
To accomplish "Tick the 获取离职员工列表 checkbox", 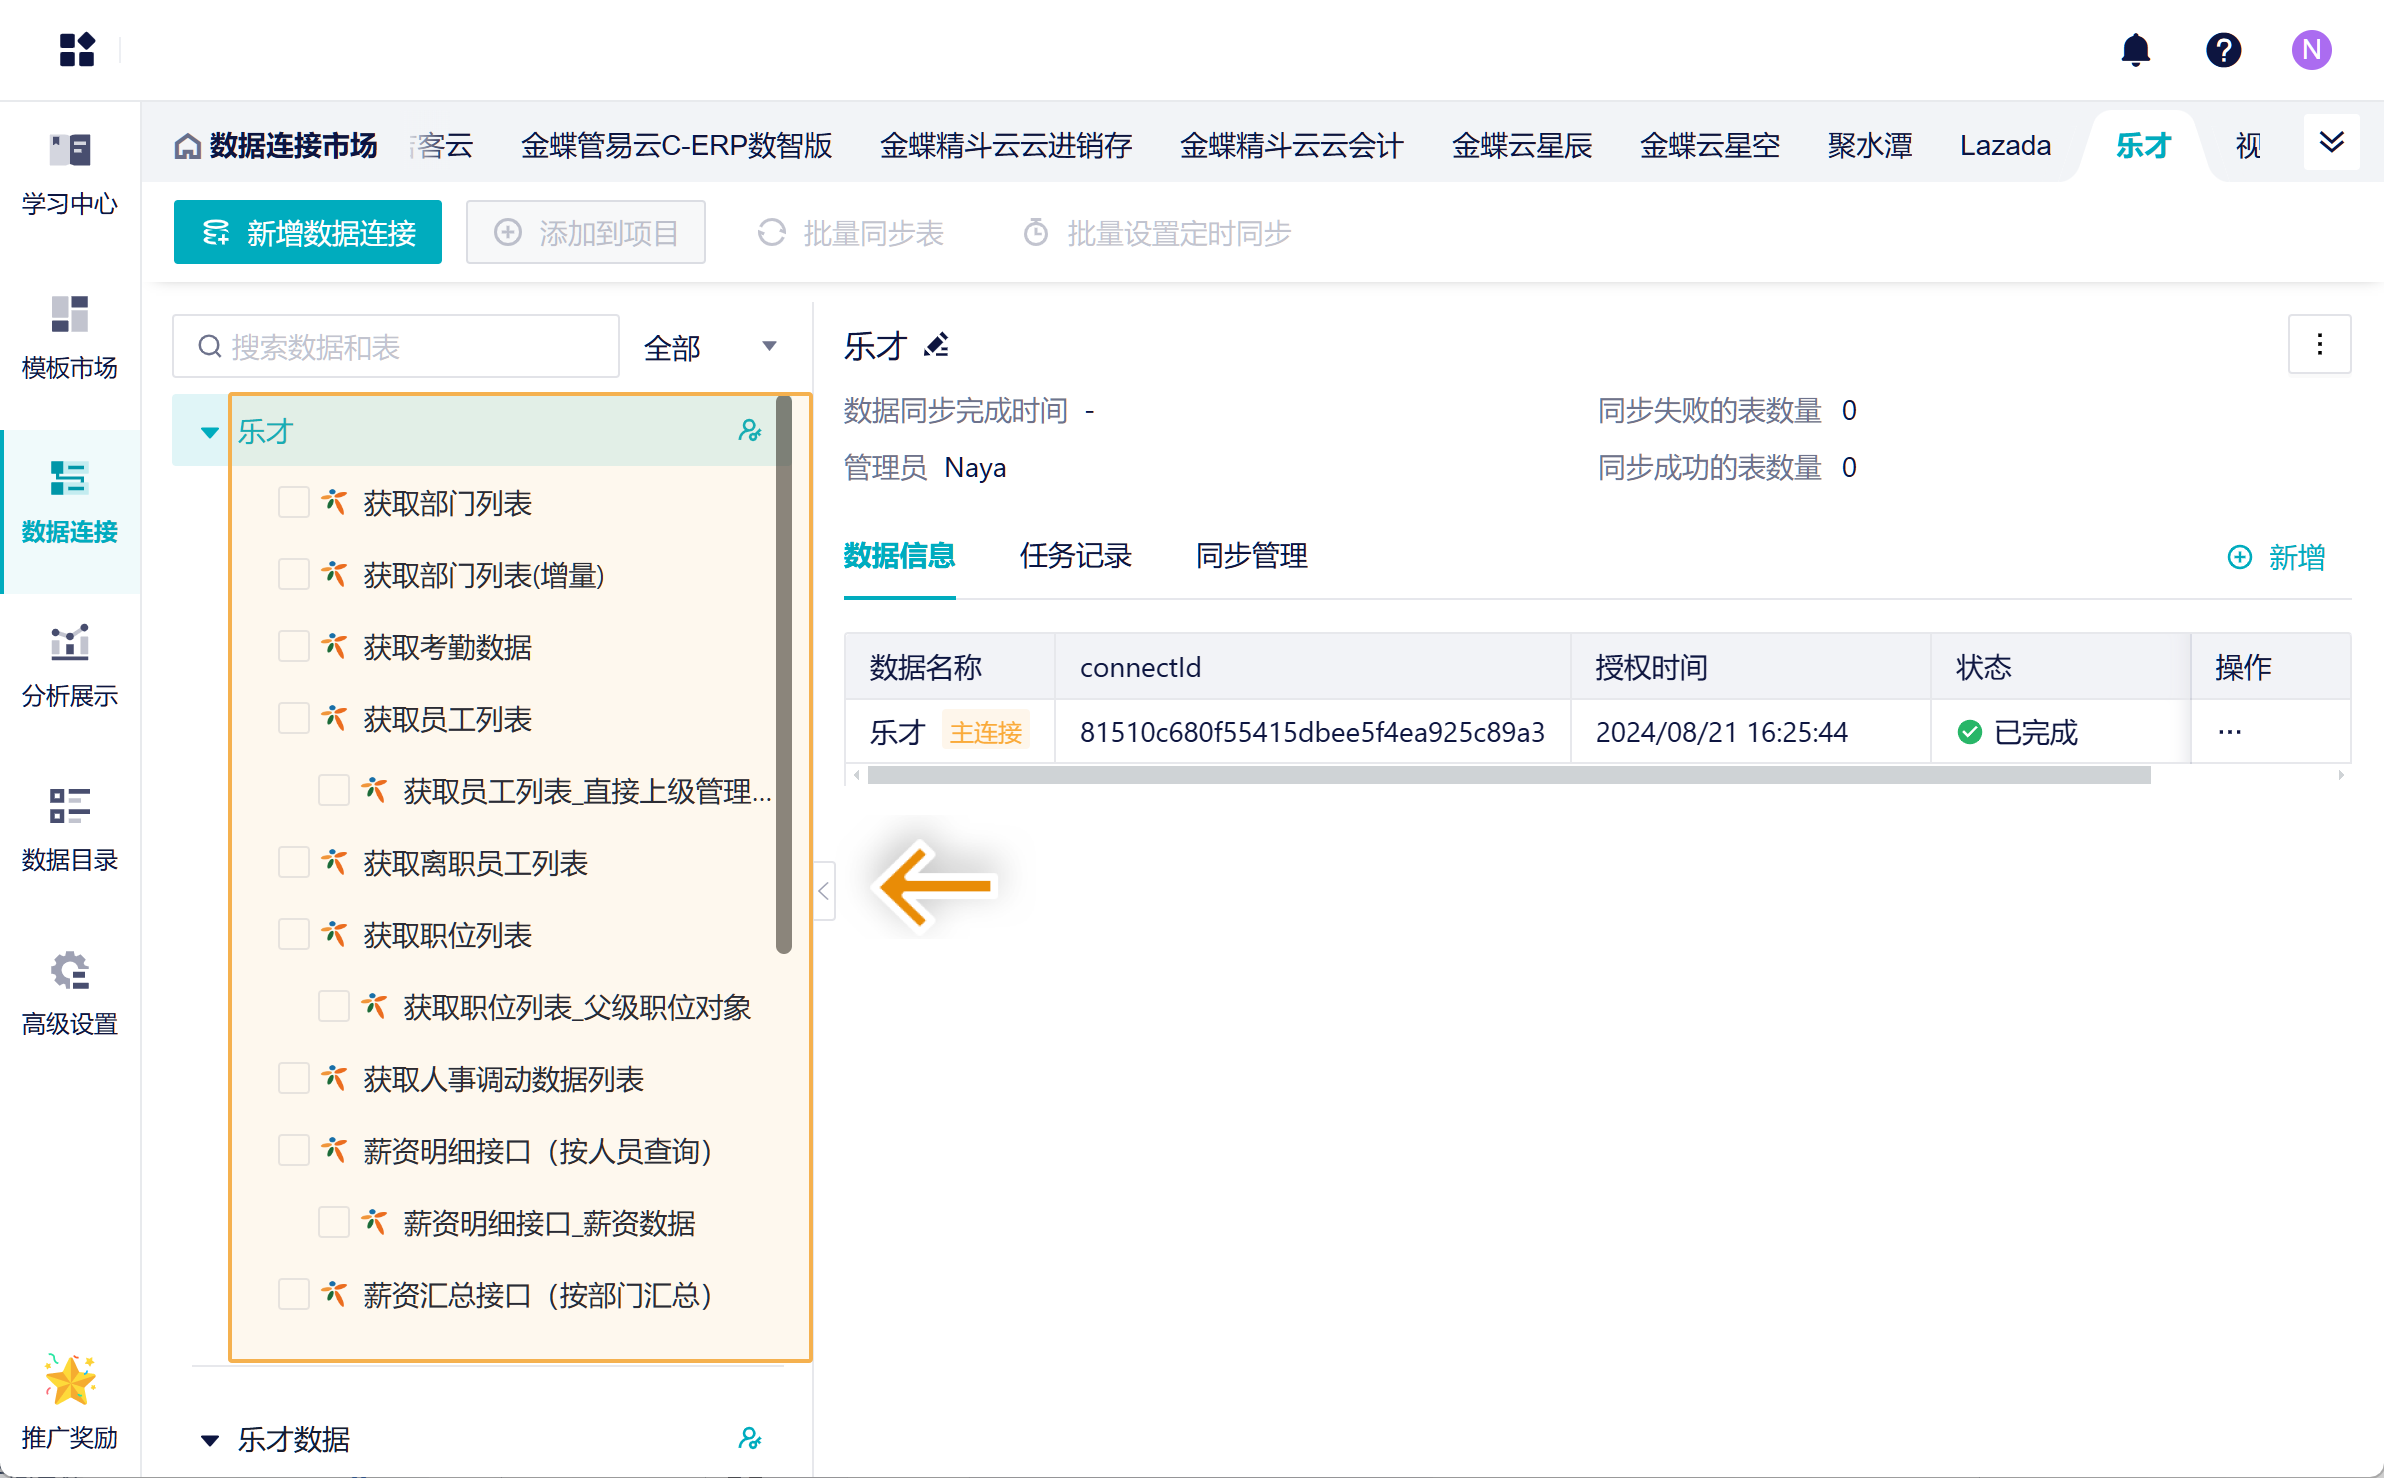I will [293, 863].
